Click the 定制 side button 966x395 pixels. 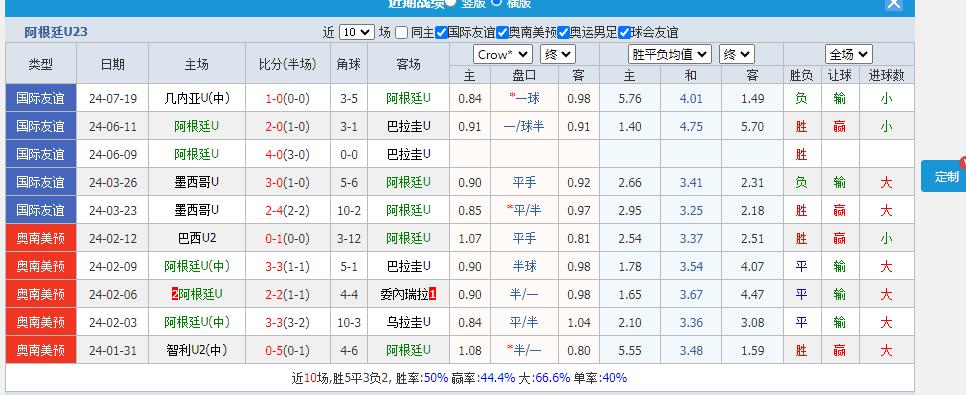pos(944,176)
